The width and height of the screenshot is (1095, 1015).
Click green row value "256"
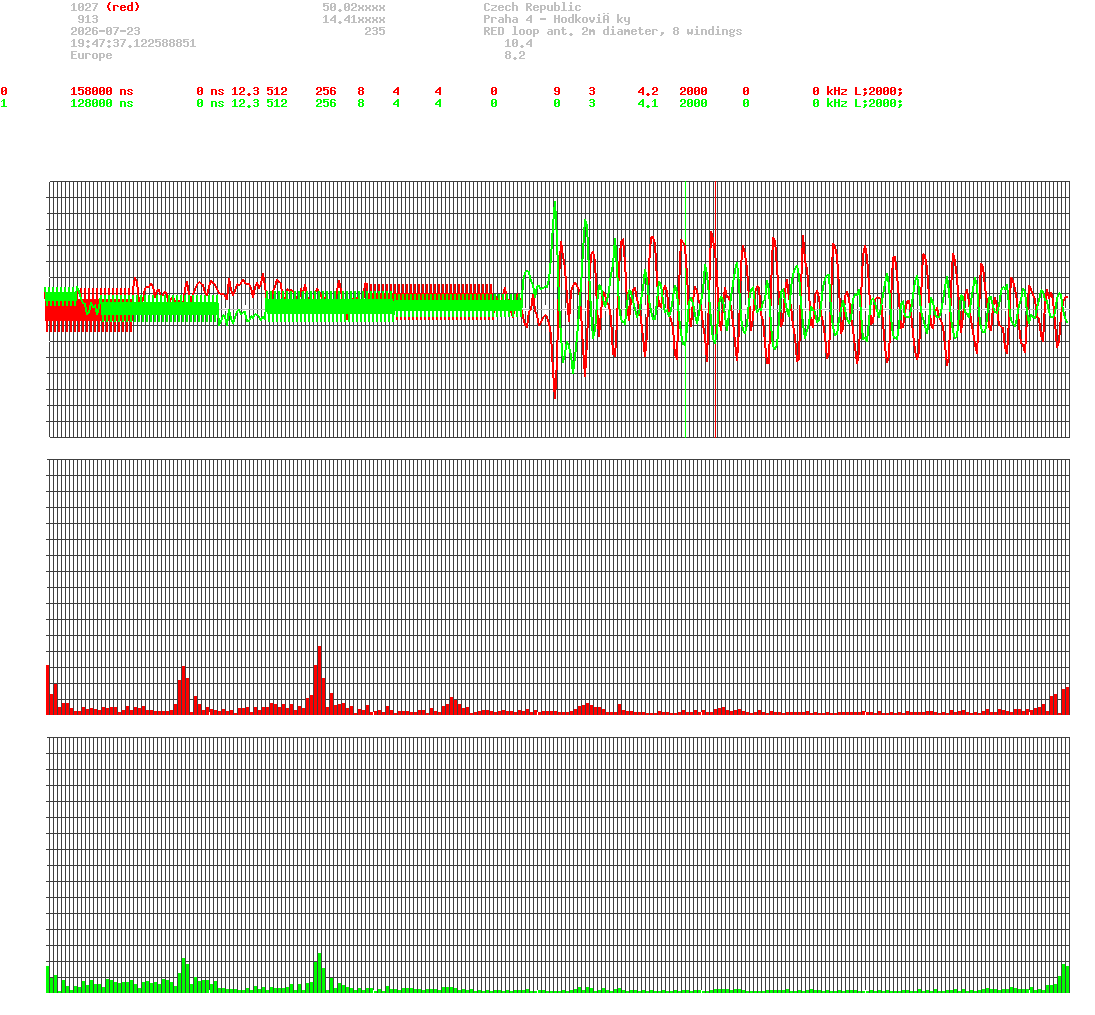[325, 103]
